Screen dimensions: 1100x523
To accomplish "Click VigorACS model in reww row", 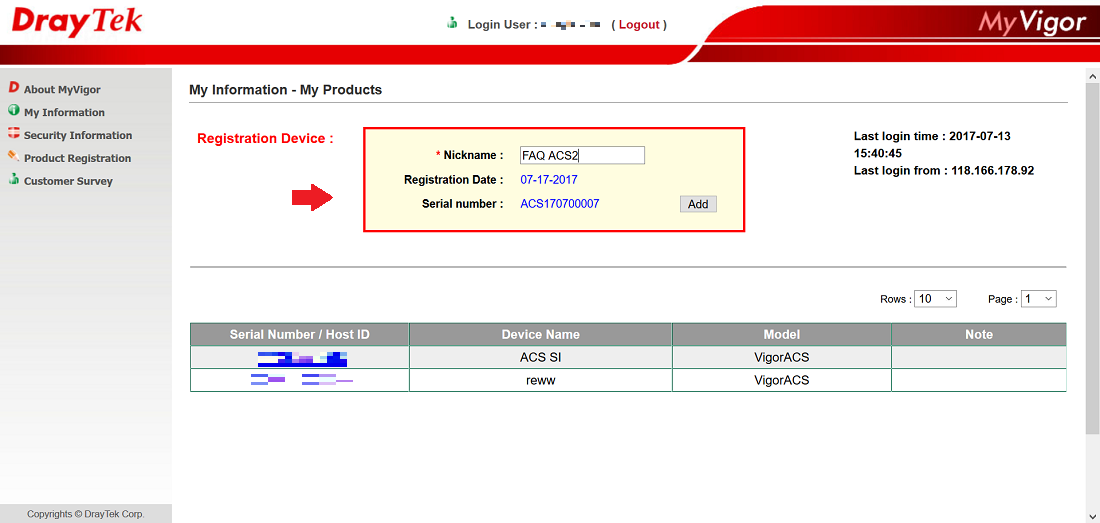I will 782,380.
